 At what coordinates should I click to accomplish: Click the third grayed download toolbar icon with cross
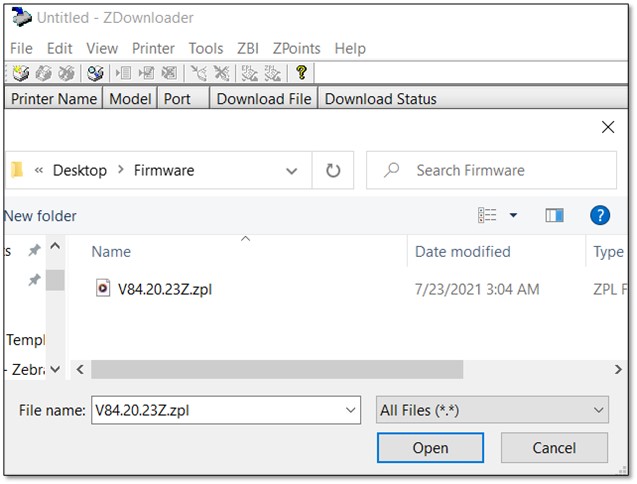pos(169,73)
